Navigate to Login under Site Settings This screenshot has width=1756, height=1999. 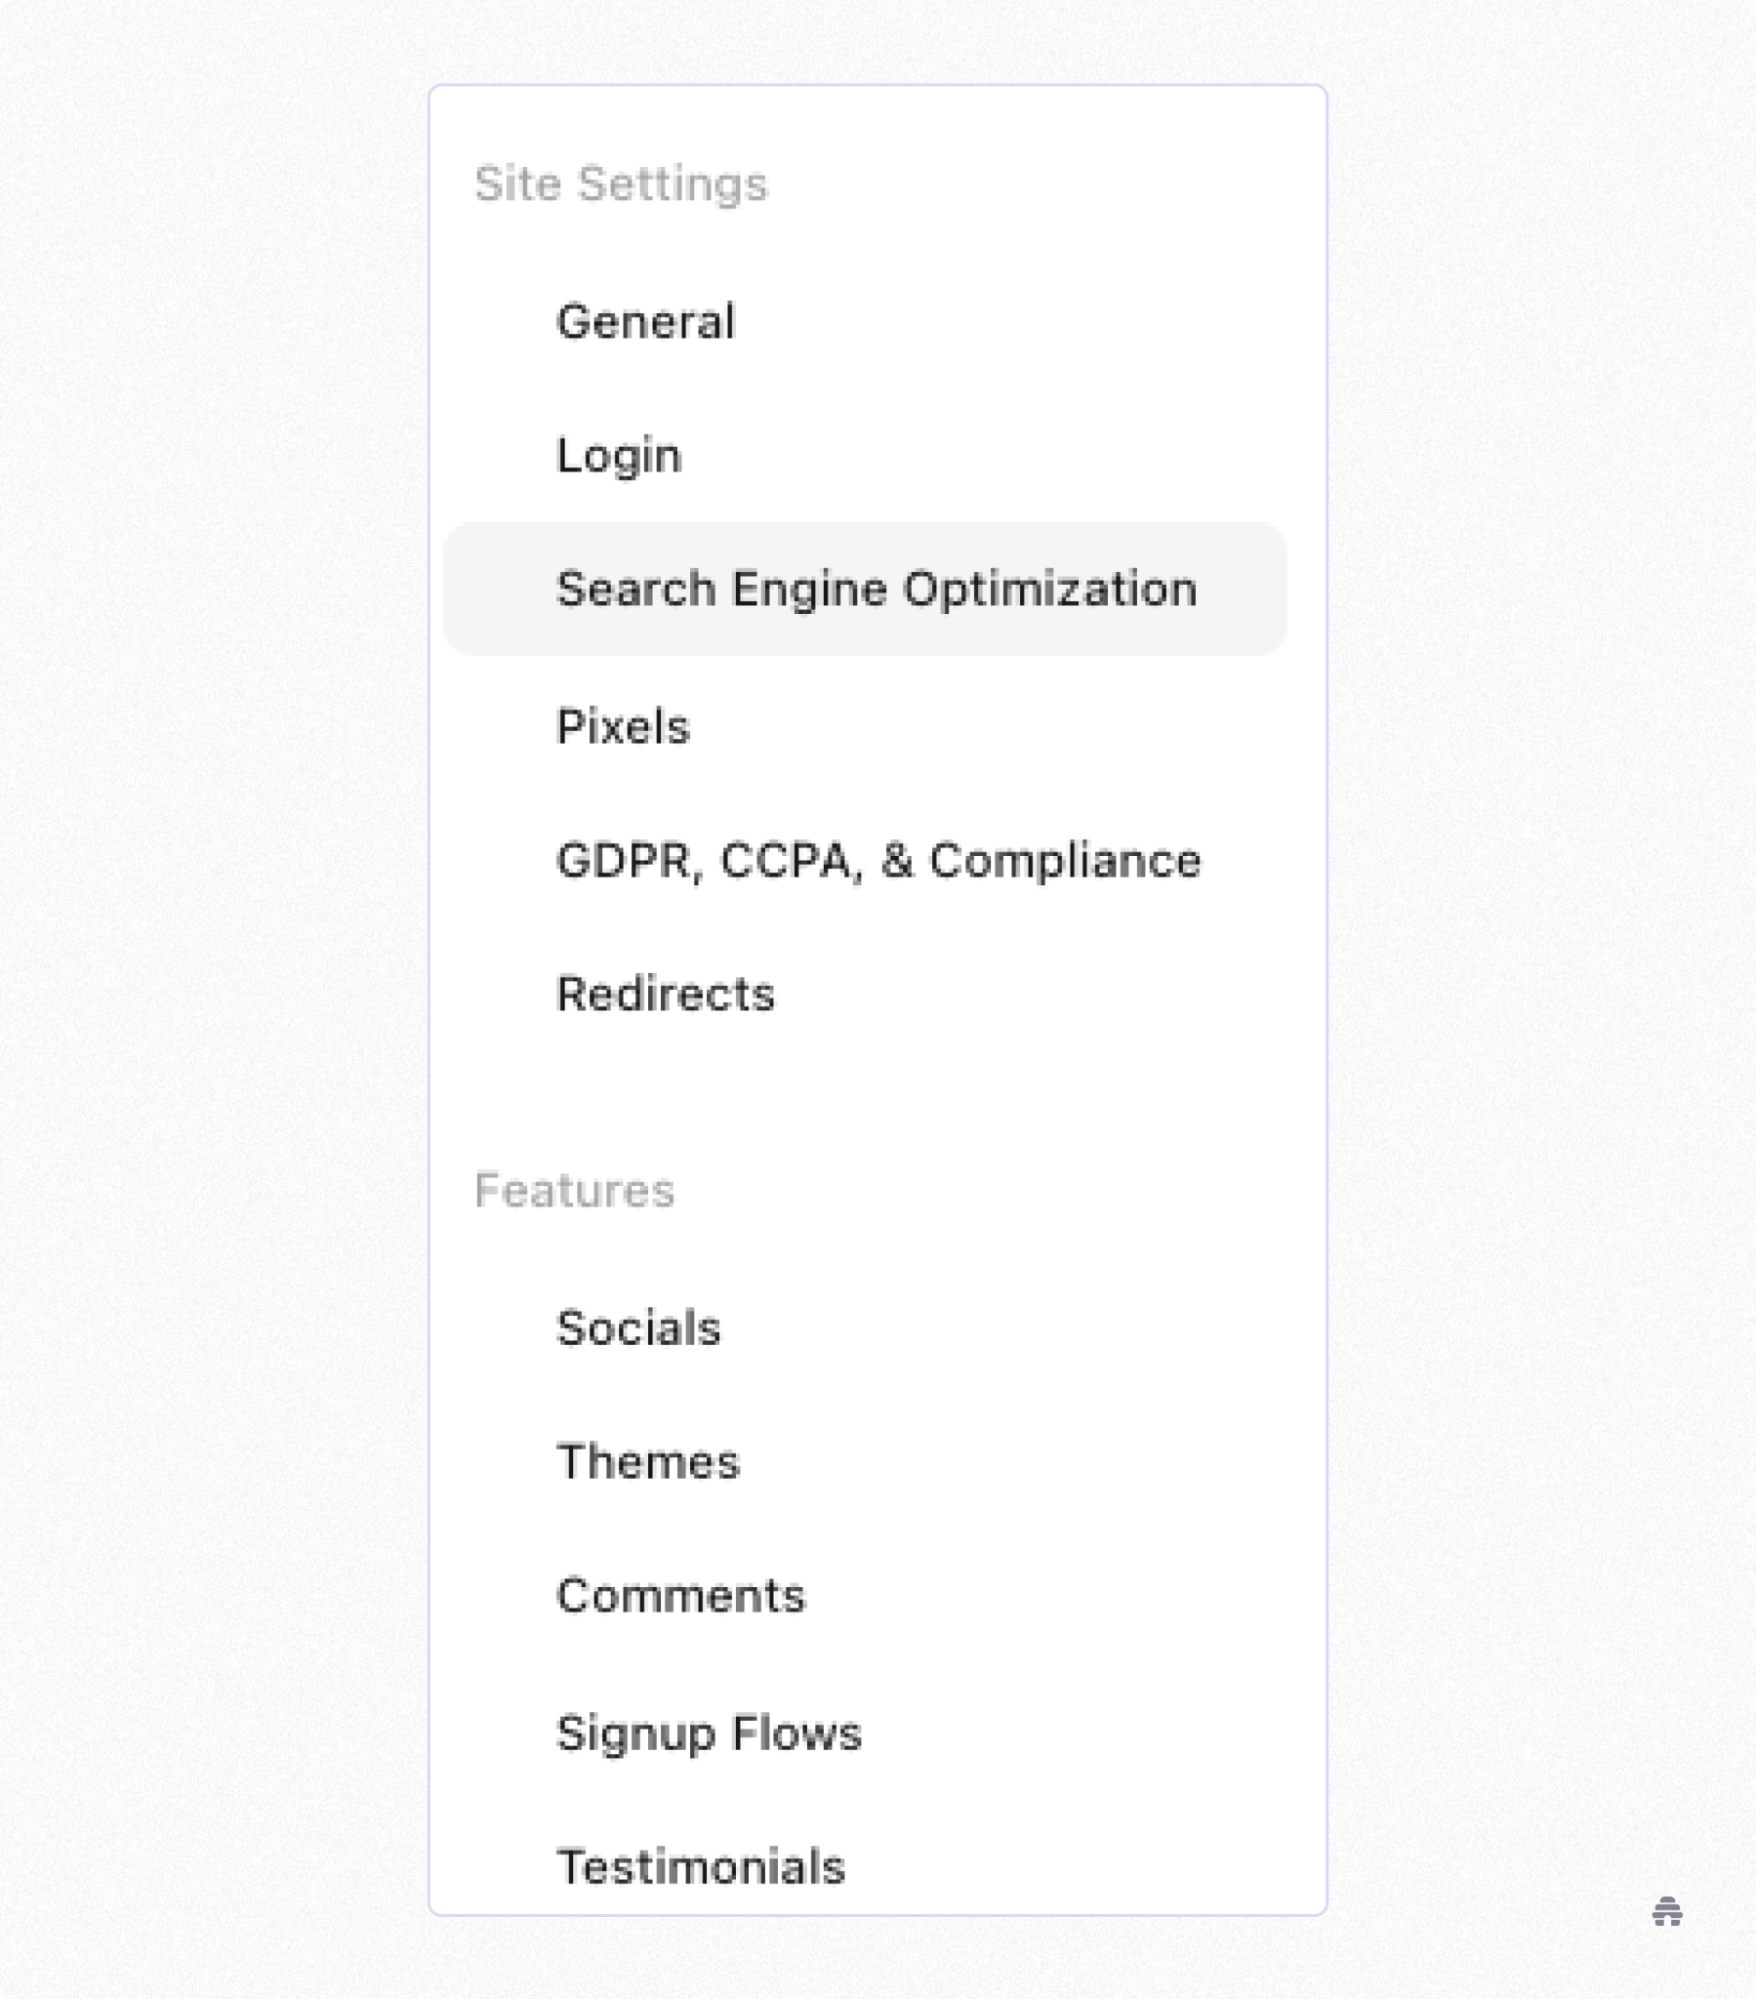point(617,455)
